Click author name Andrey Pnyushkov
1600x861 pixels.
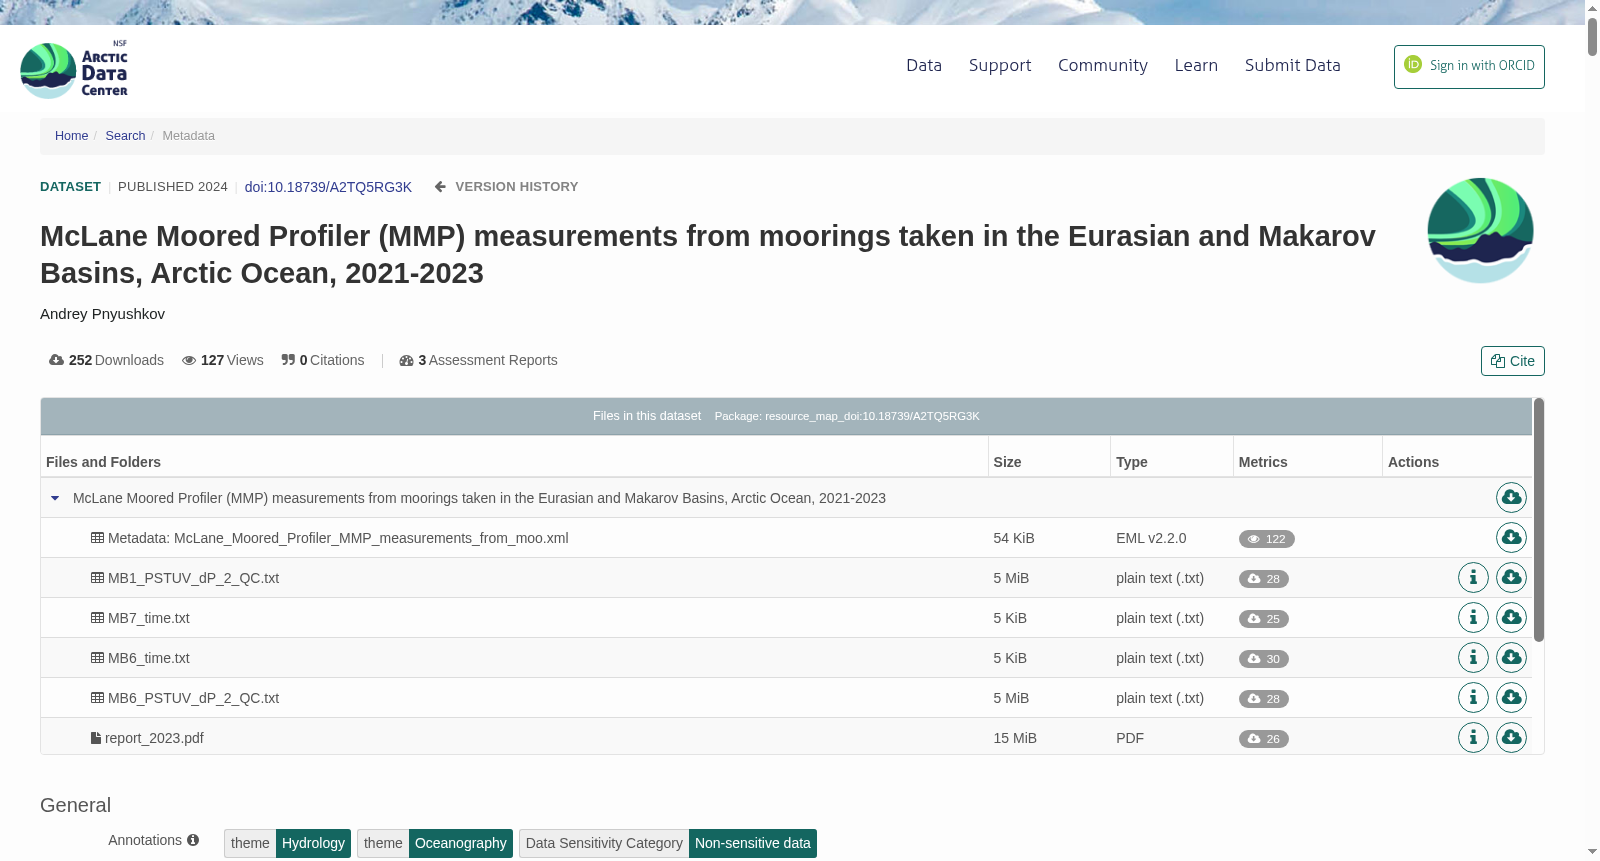coord(102,314)
